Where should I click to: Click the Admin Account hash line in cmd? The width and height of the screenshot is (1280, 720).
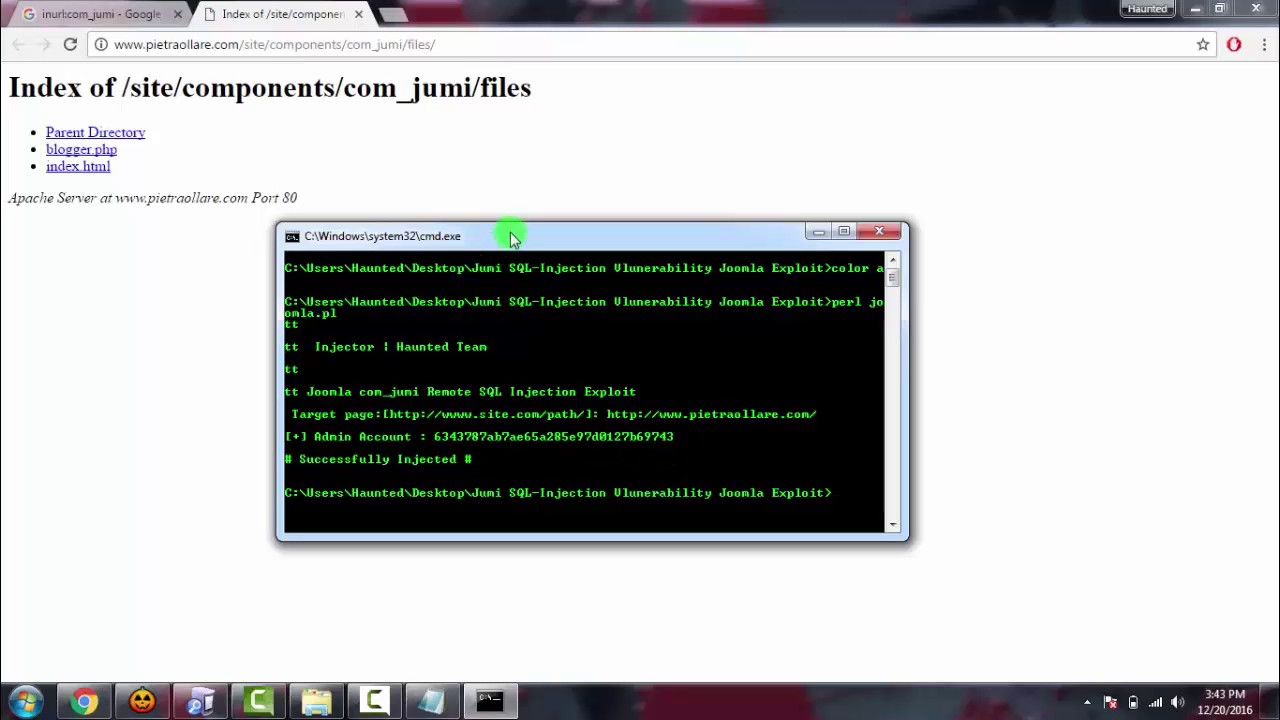point(479,437)
